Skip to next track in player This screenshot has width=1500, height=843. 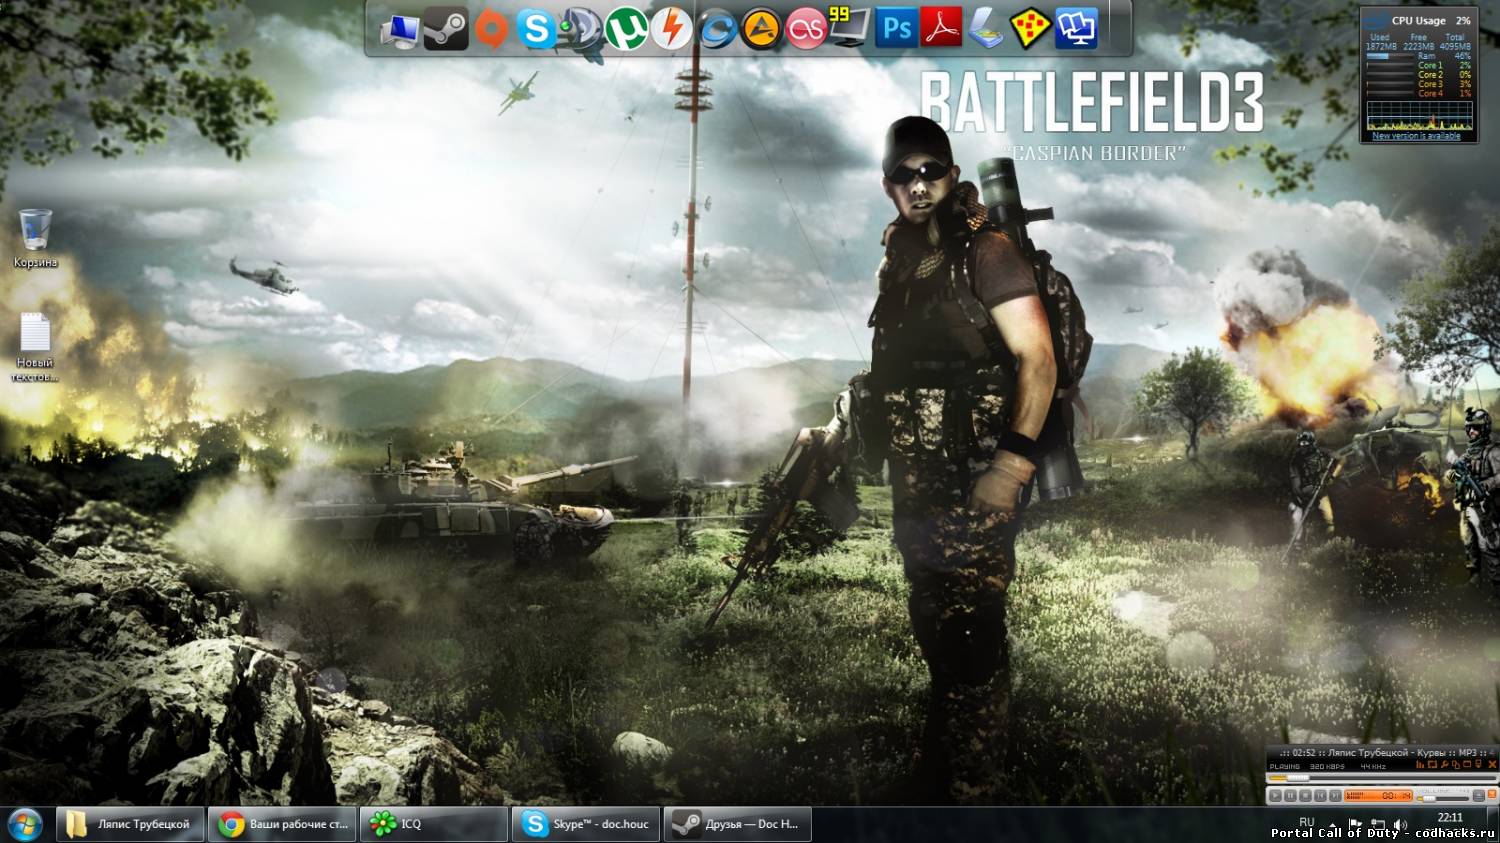1334,796
